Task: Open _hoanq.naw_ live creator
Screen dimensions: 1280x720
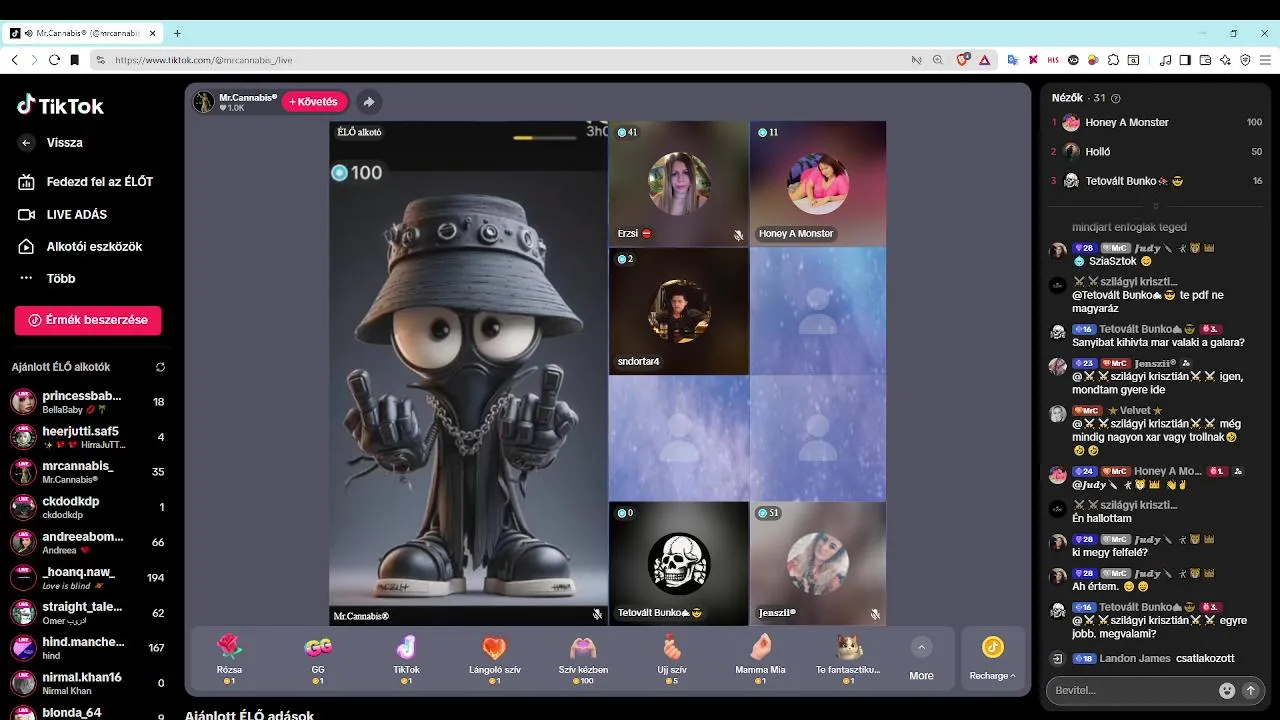Action: pyautogui.click(x=88, y=578)
